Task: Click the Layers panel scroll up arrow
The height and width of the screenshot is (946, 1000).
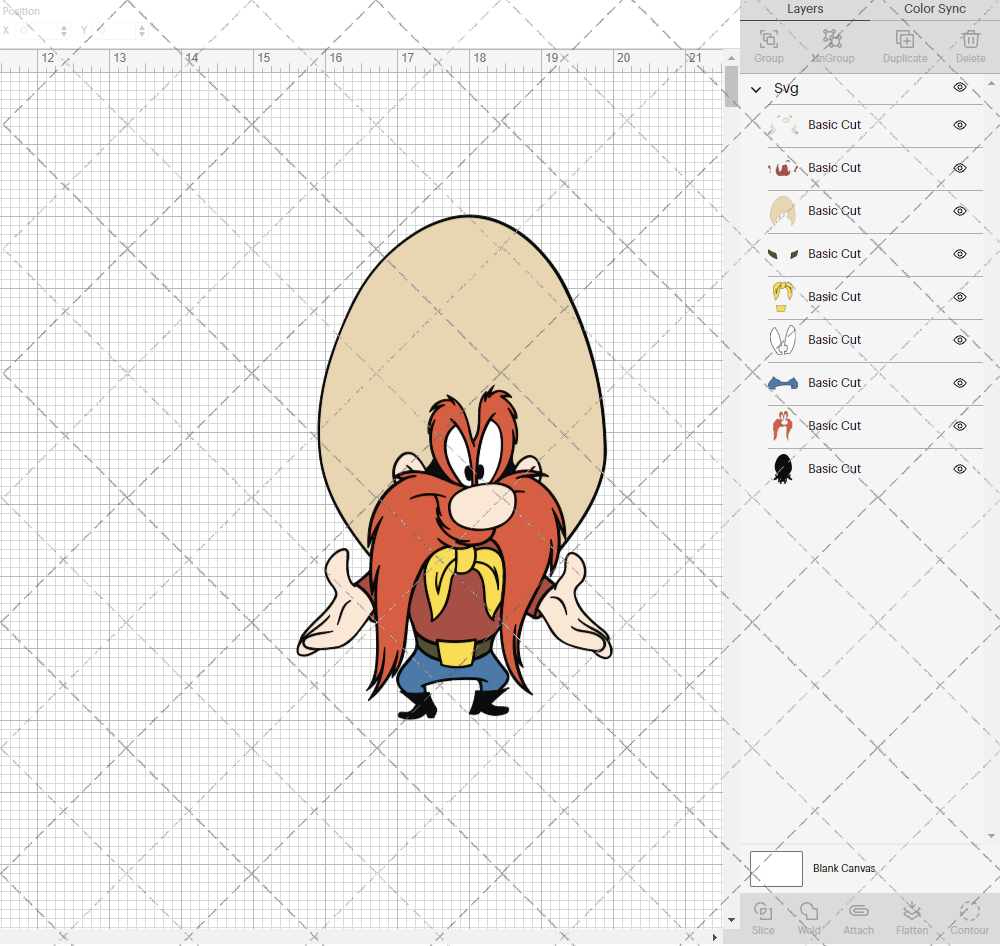Action: (x=990, y=84)
